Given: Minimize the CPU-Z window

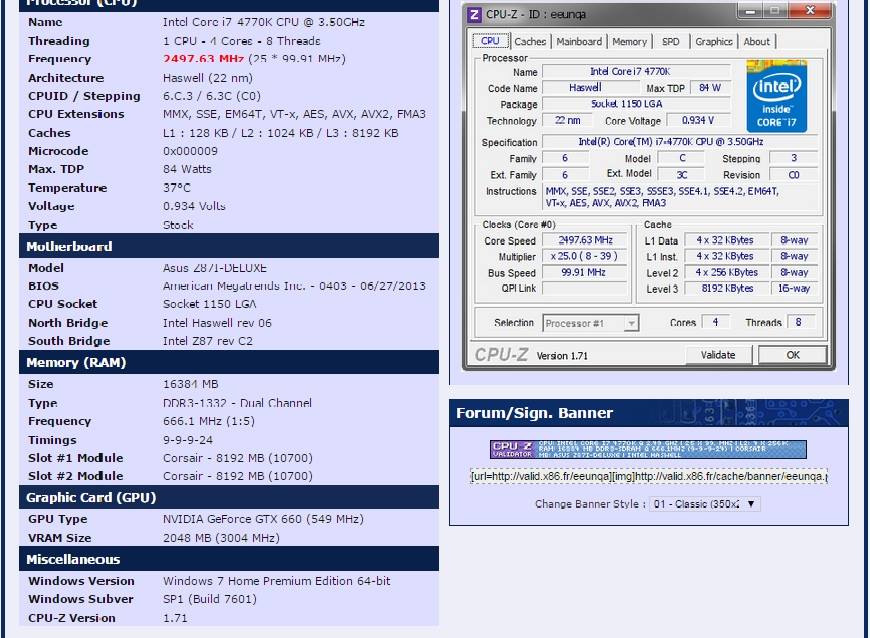Looking at the screenshot, I should click(x=750, y=10).
